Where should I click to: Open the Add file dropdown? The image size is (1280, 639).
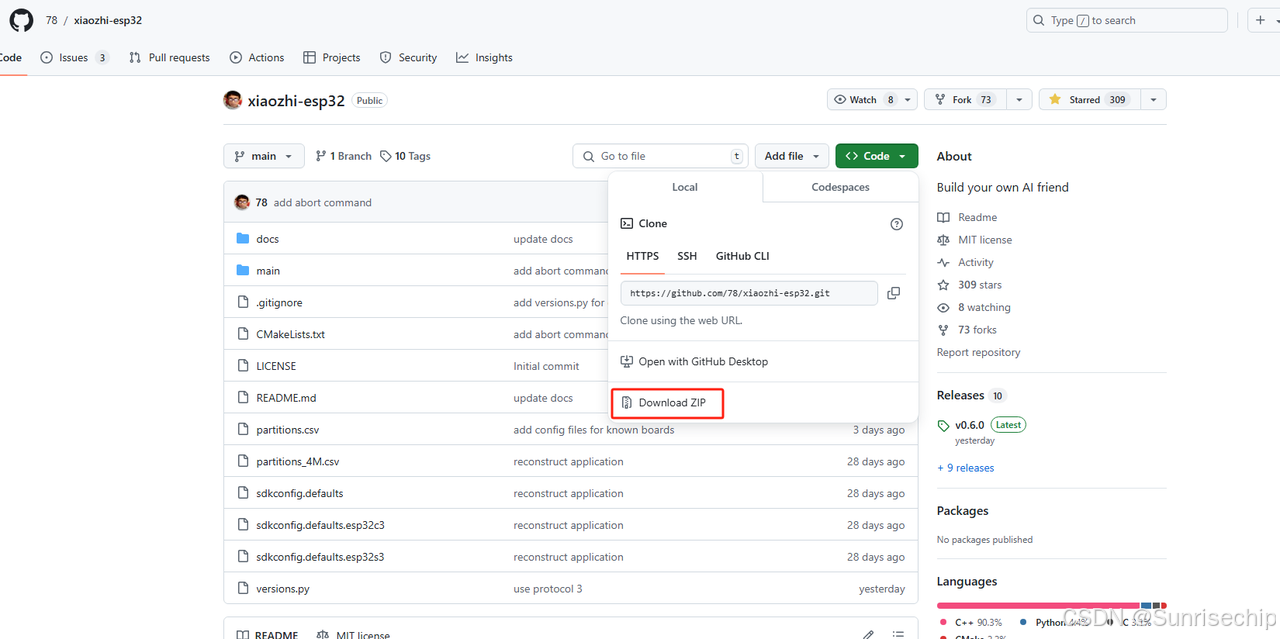click(792, 156)
